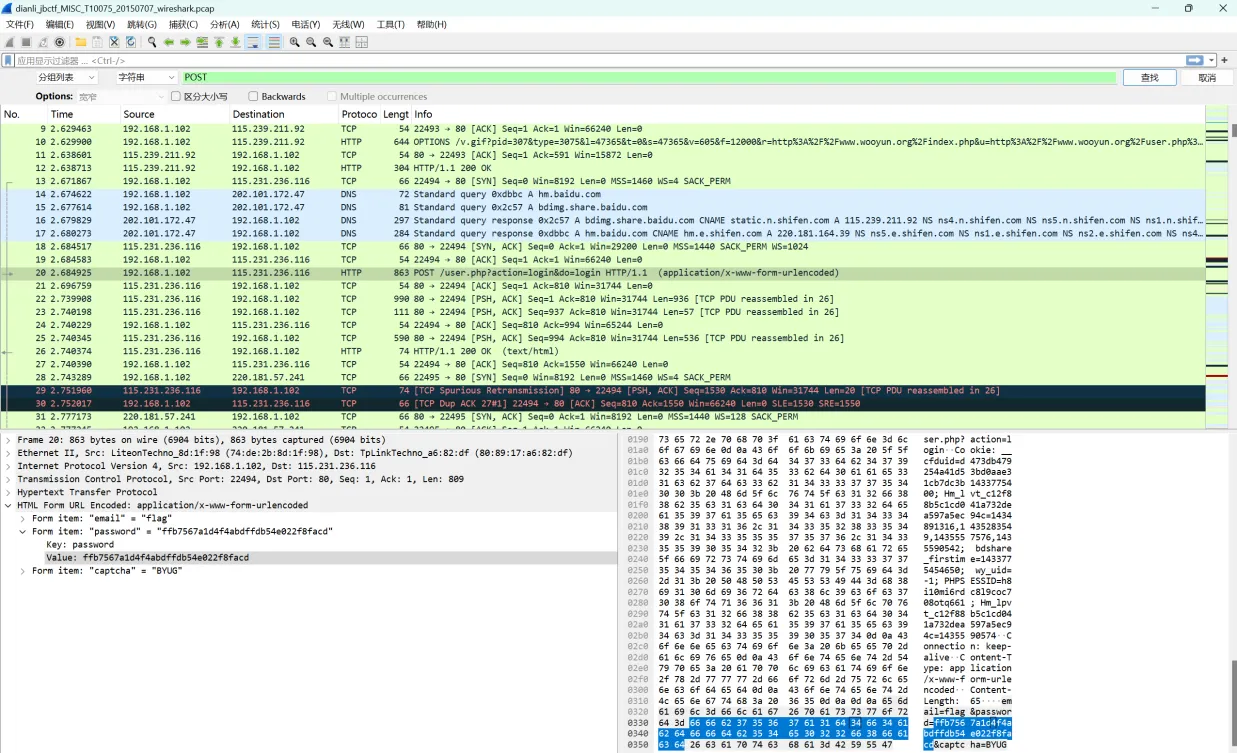This screenshot has width=1237, height=753.
Task: Open the 帮助(H) menu
Action: tap(431, 24)
